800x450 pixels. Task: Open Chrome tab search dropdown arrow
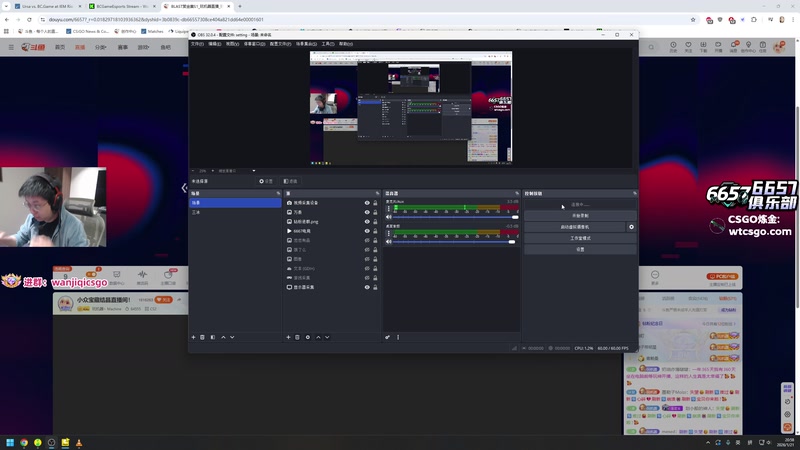point(6,6)
